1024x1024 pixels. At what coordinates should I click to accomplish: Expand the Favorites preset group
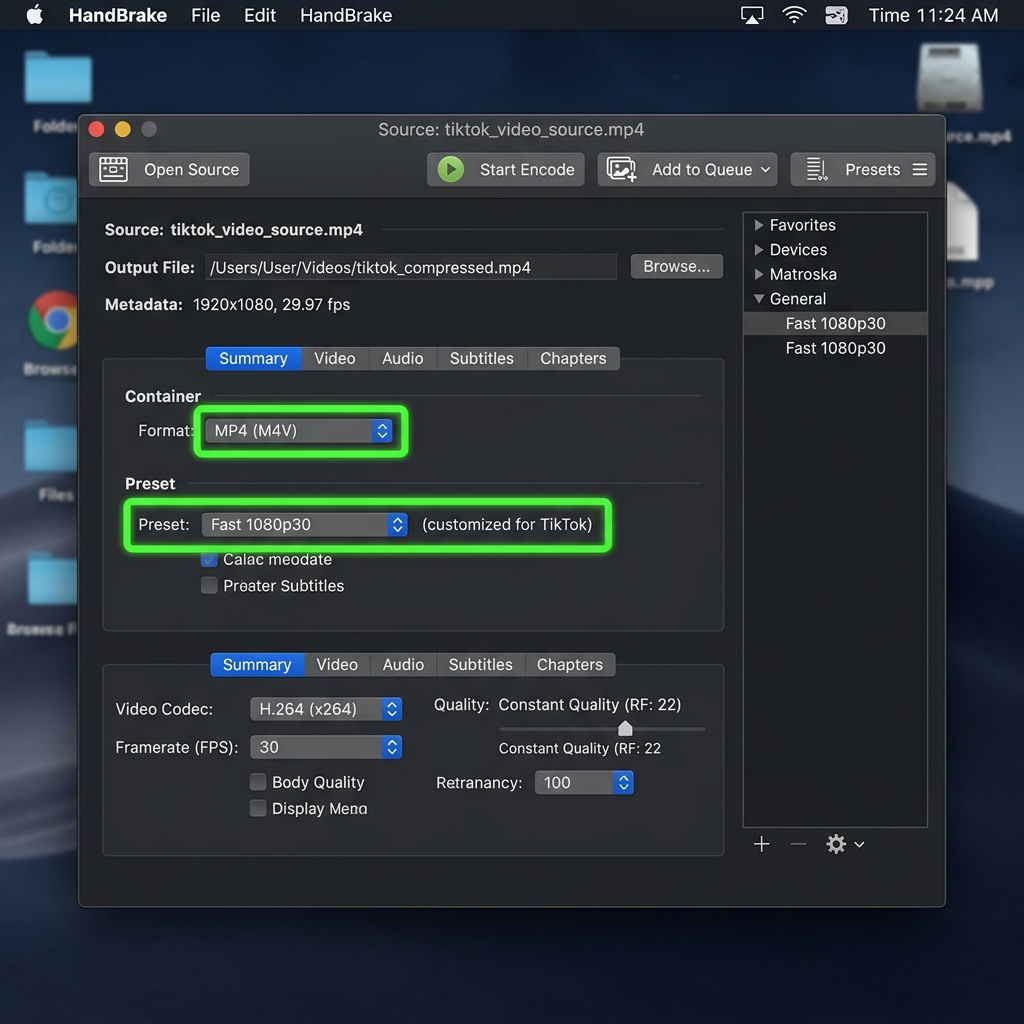pos(758,225)
